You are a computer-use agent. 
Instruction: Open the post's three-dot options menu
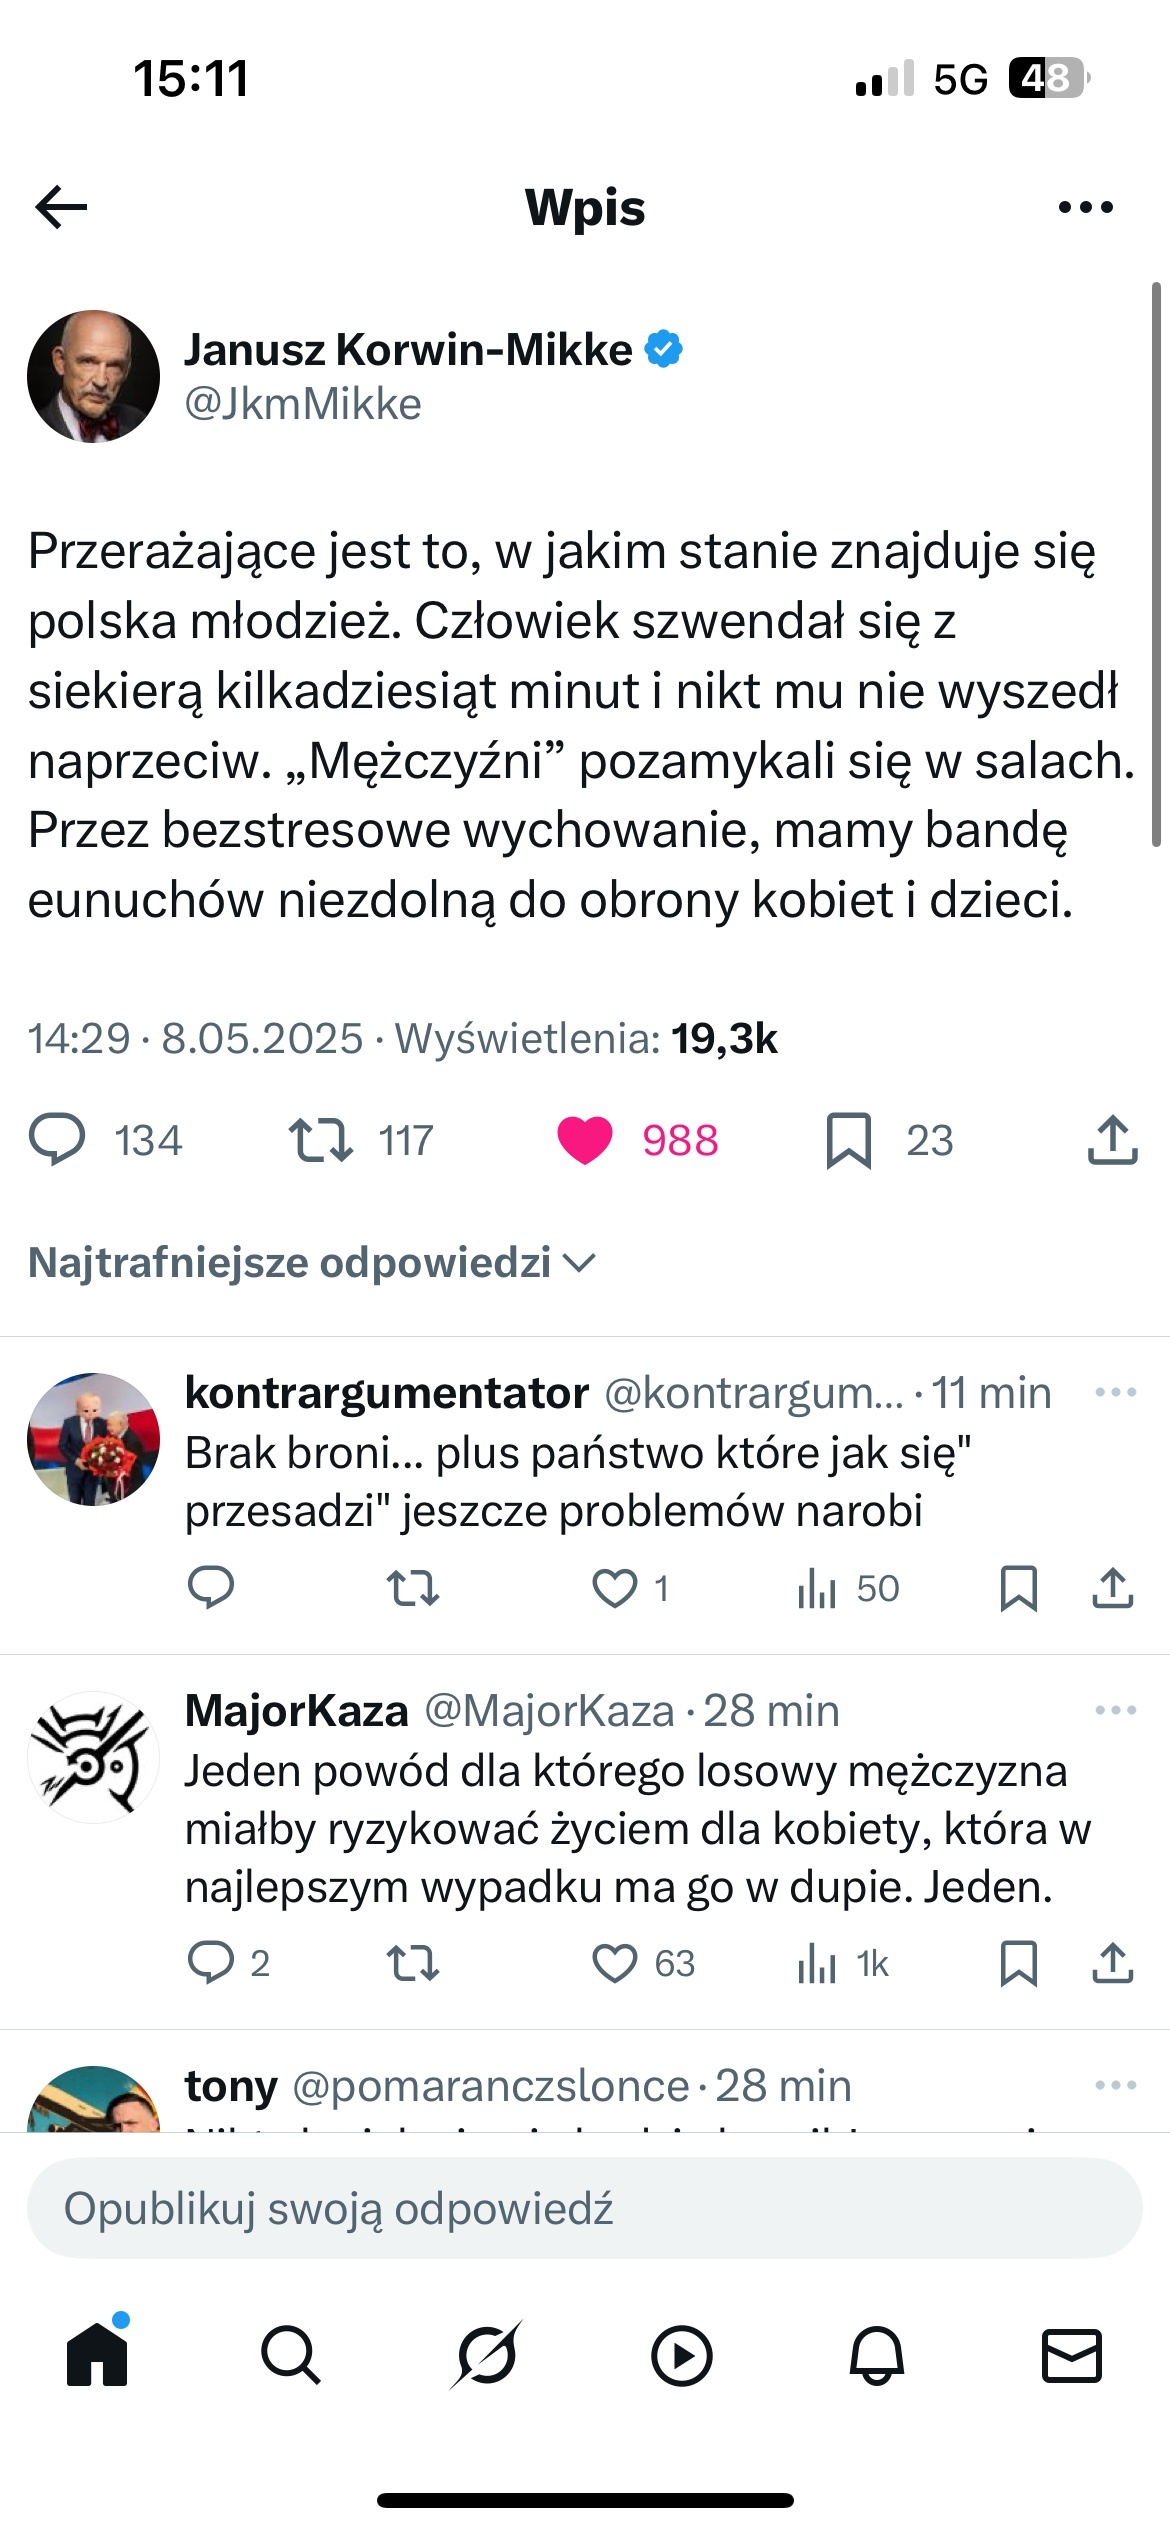point(1085,207)
